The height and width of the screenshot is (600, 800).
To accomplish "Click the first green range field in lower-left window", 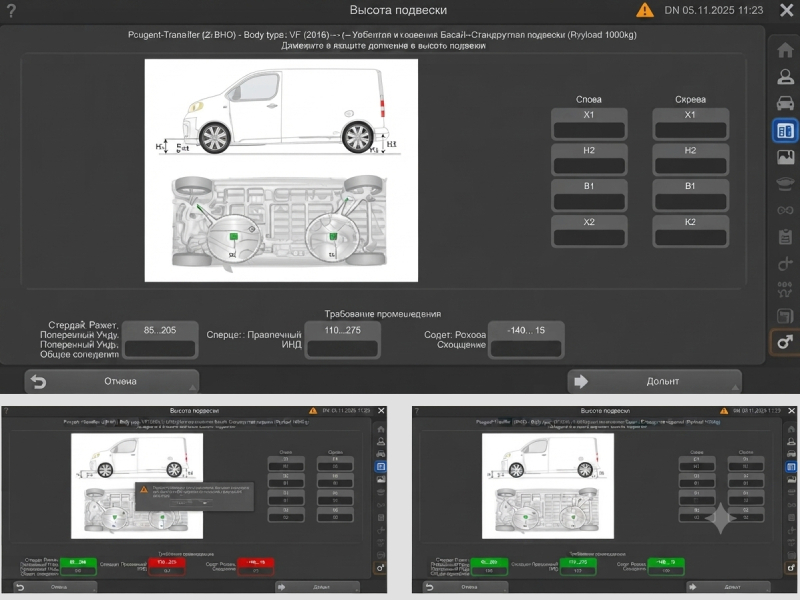I will [x=78, y=566].
